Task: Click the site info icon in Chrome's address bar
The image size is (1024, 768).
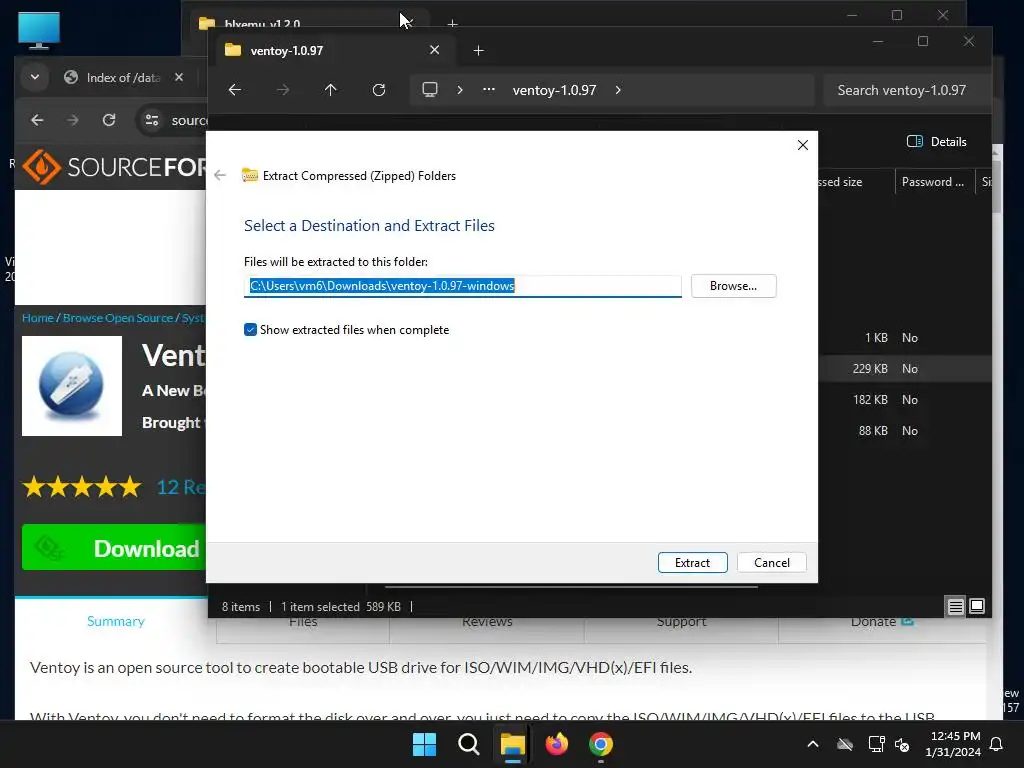Action: 152,120
